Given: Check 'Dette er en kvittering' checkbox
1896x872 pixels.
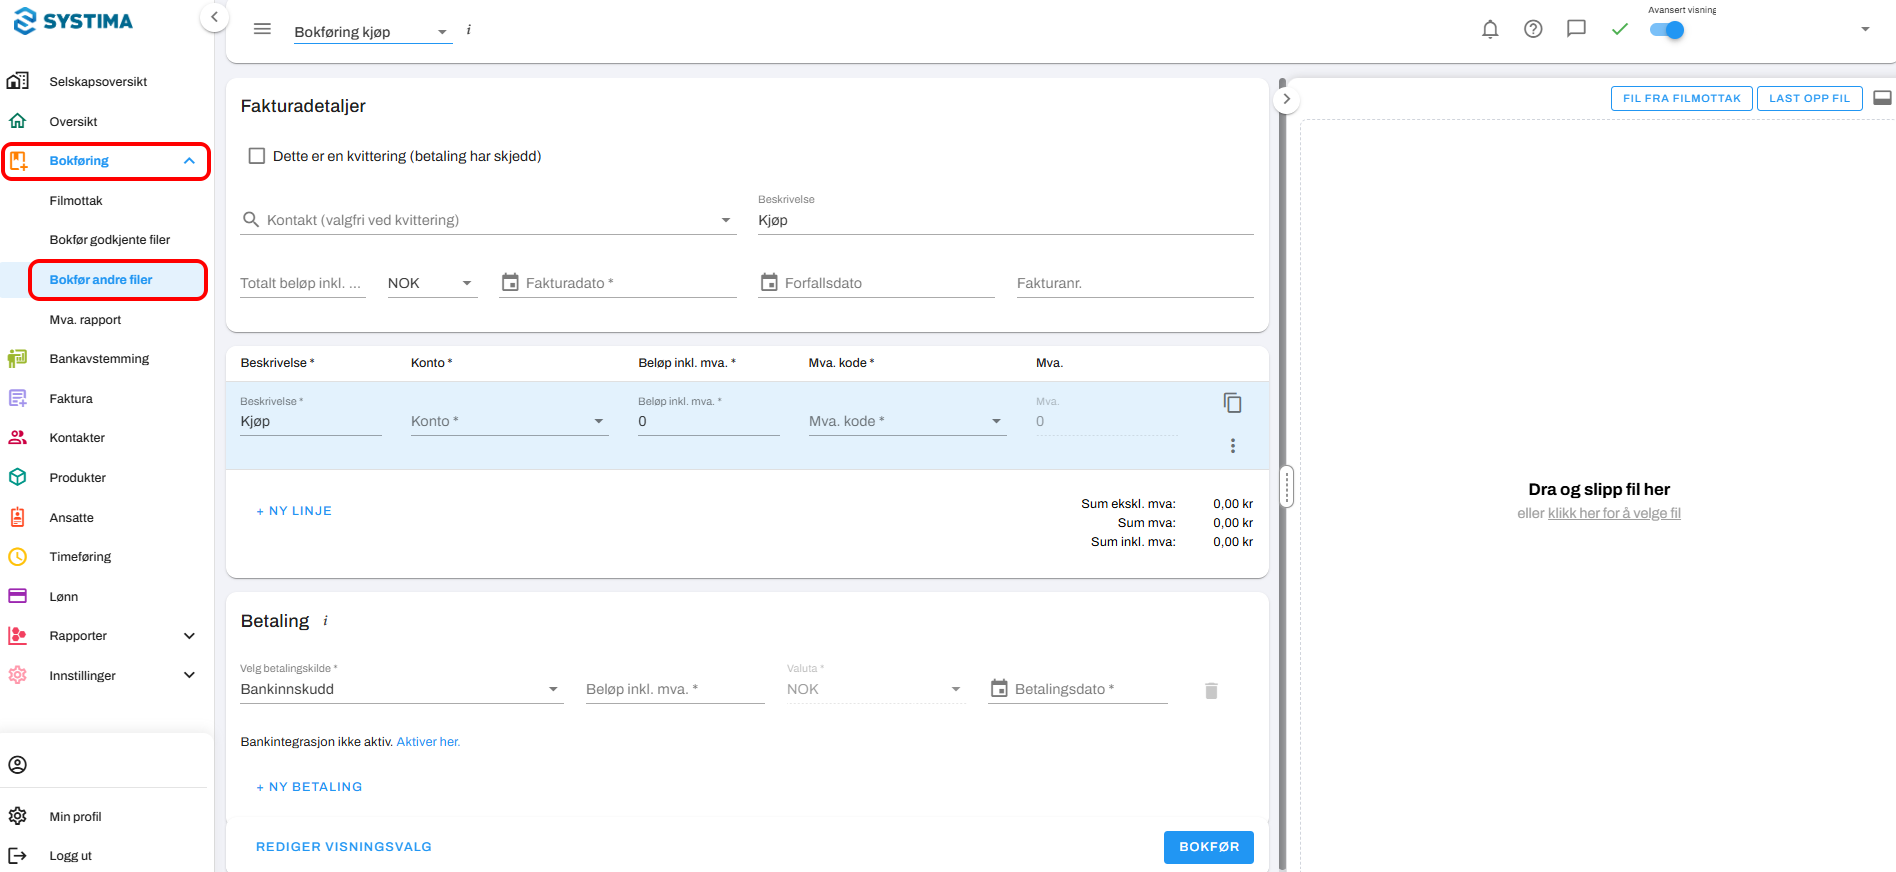Looking at the screenshot, I should pyautogui.click(x=257, y=156).
